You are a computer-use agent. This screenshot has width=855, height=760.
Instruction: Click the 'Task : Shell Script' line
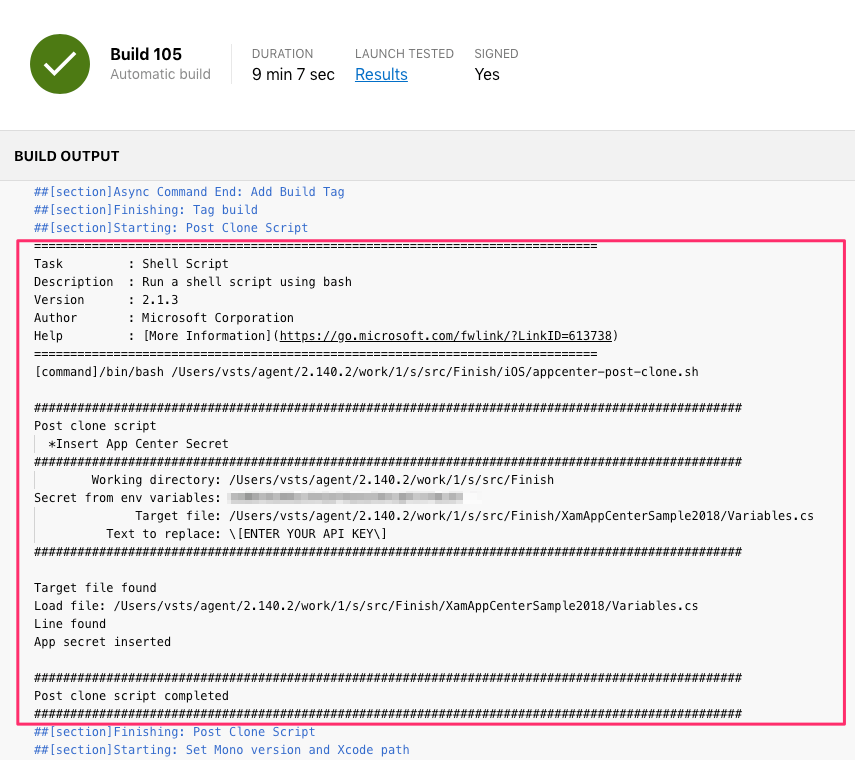[x=131, y=264]
